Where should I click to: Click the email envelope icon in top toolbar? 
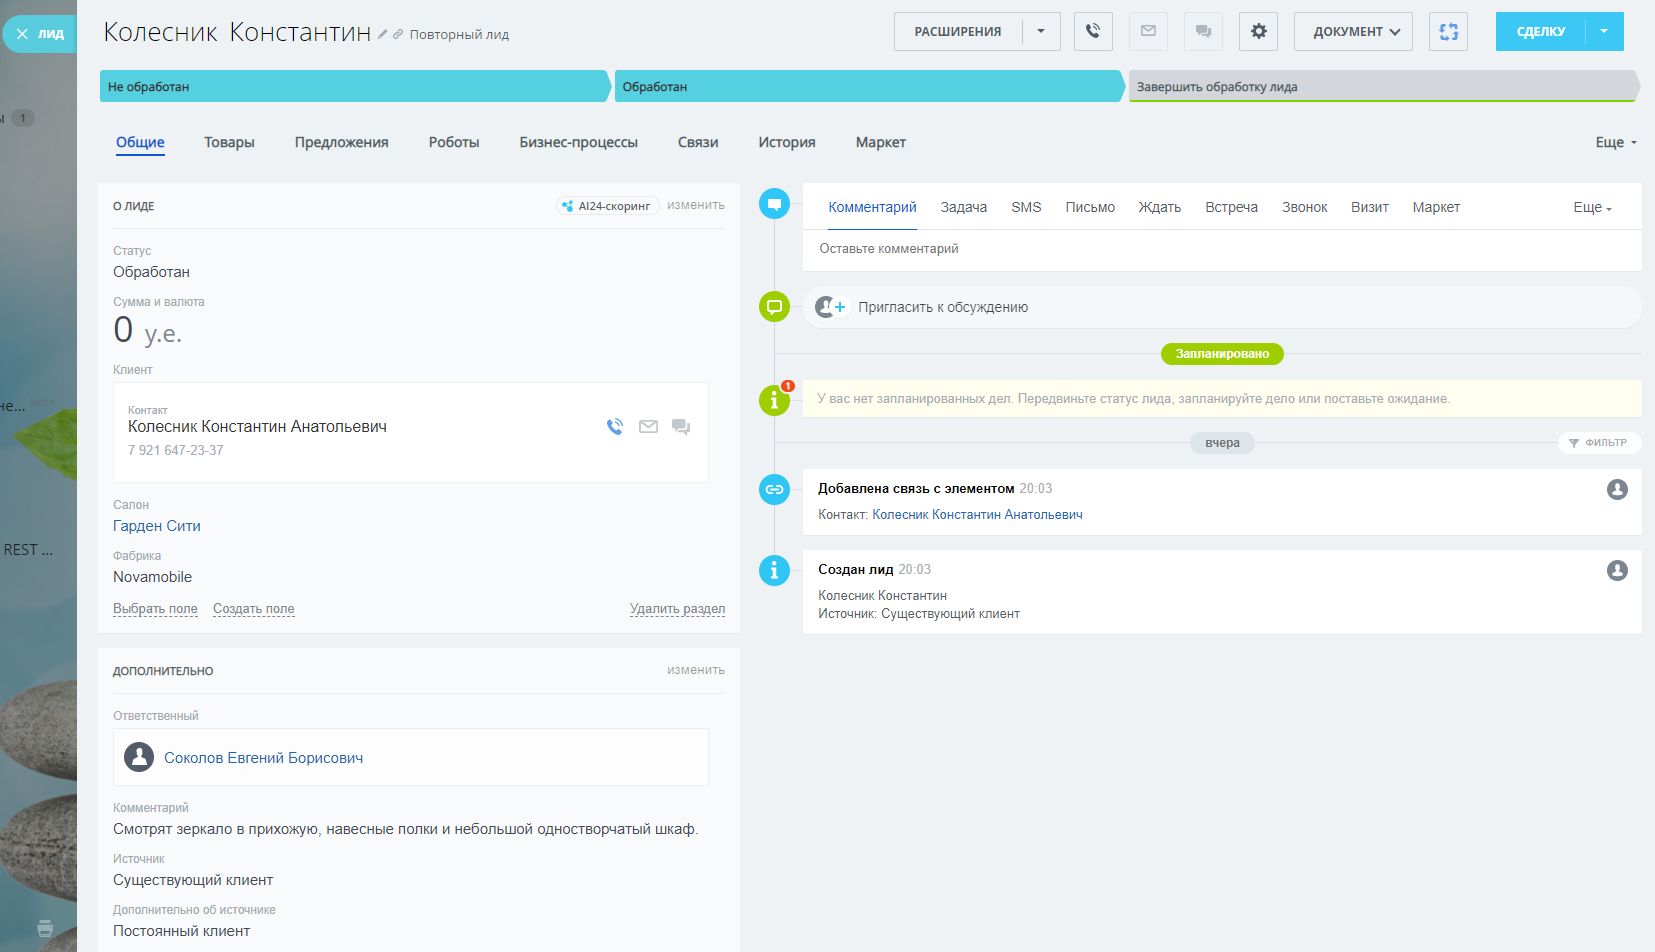pos(1148,32)
